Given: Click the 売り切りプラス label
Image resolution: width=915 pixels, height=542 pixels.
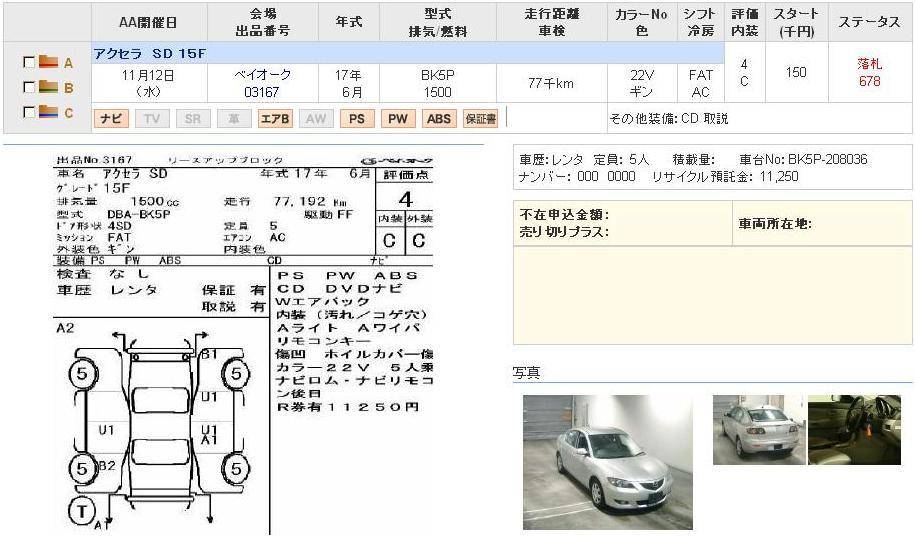Looking at the screenshot, I should coord(564,232).
